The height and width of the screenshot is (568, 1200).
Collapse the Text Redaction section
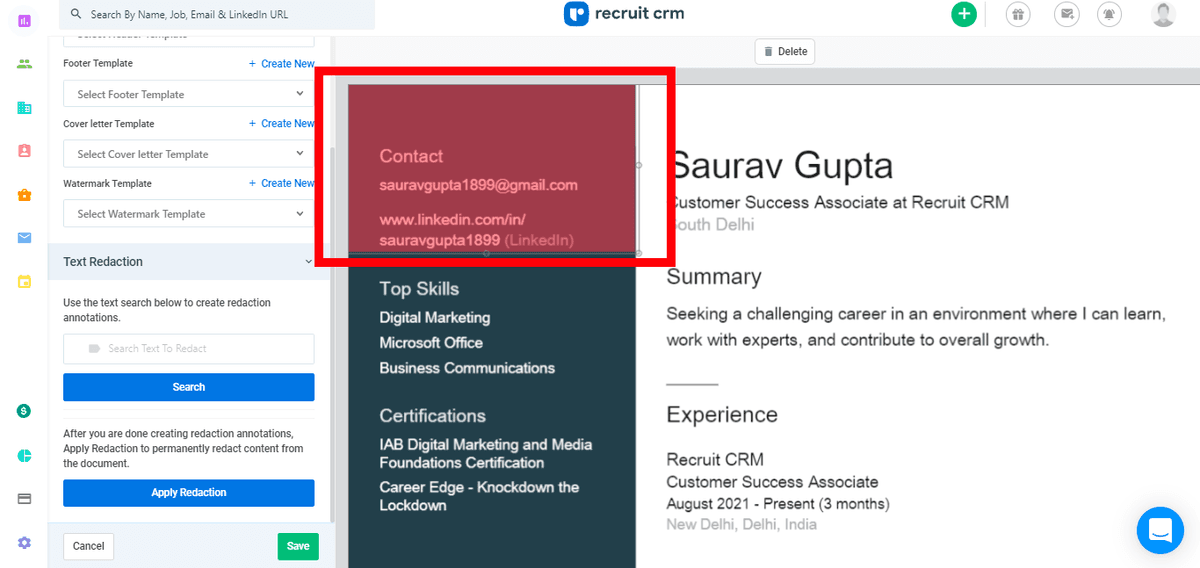coord(309,262)
